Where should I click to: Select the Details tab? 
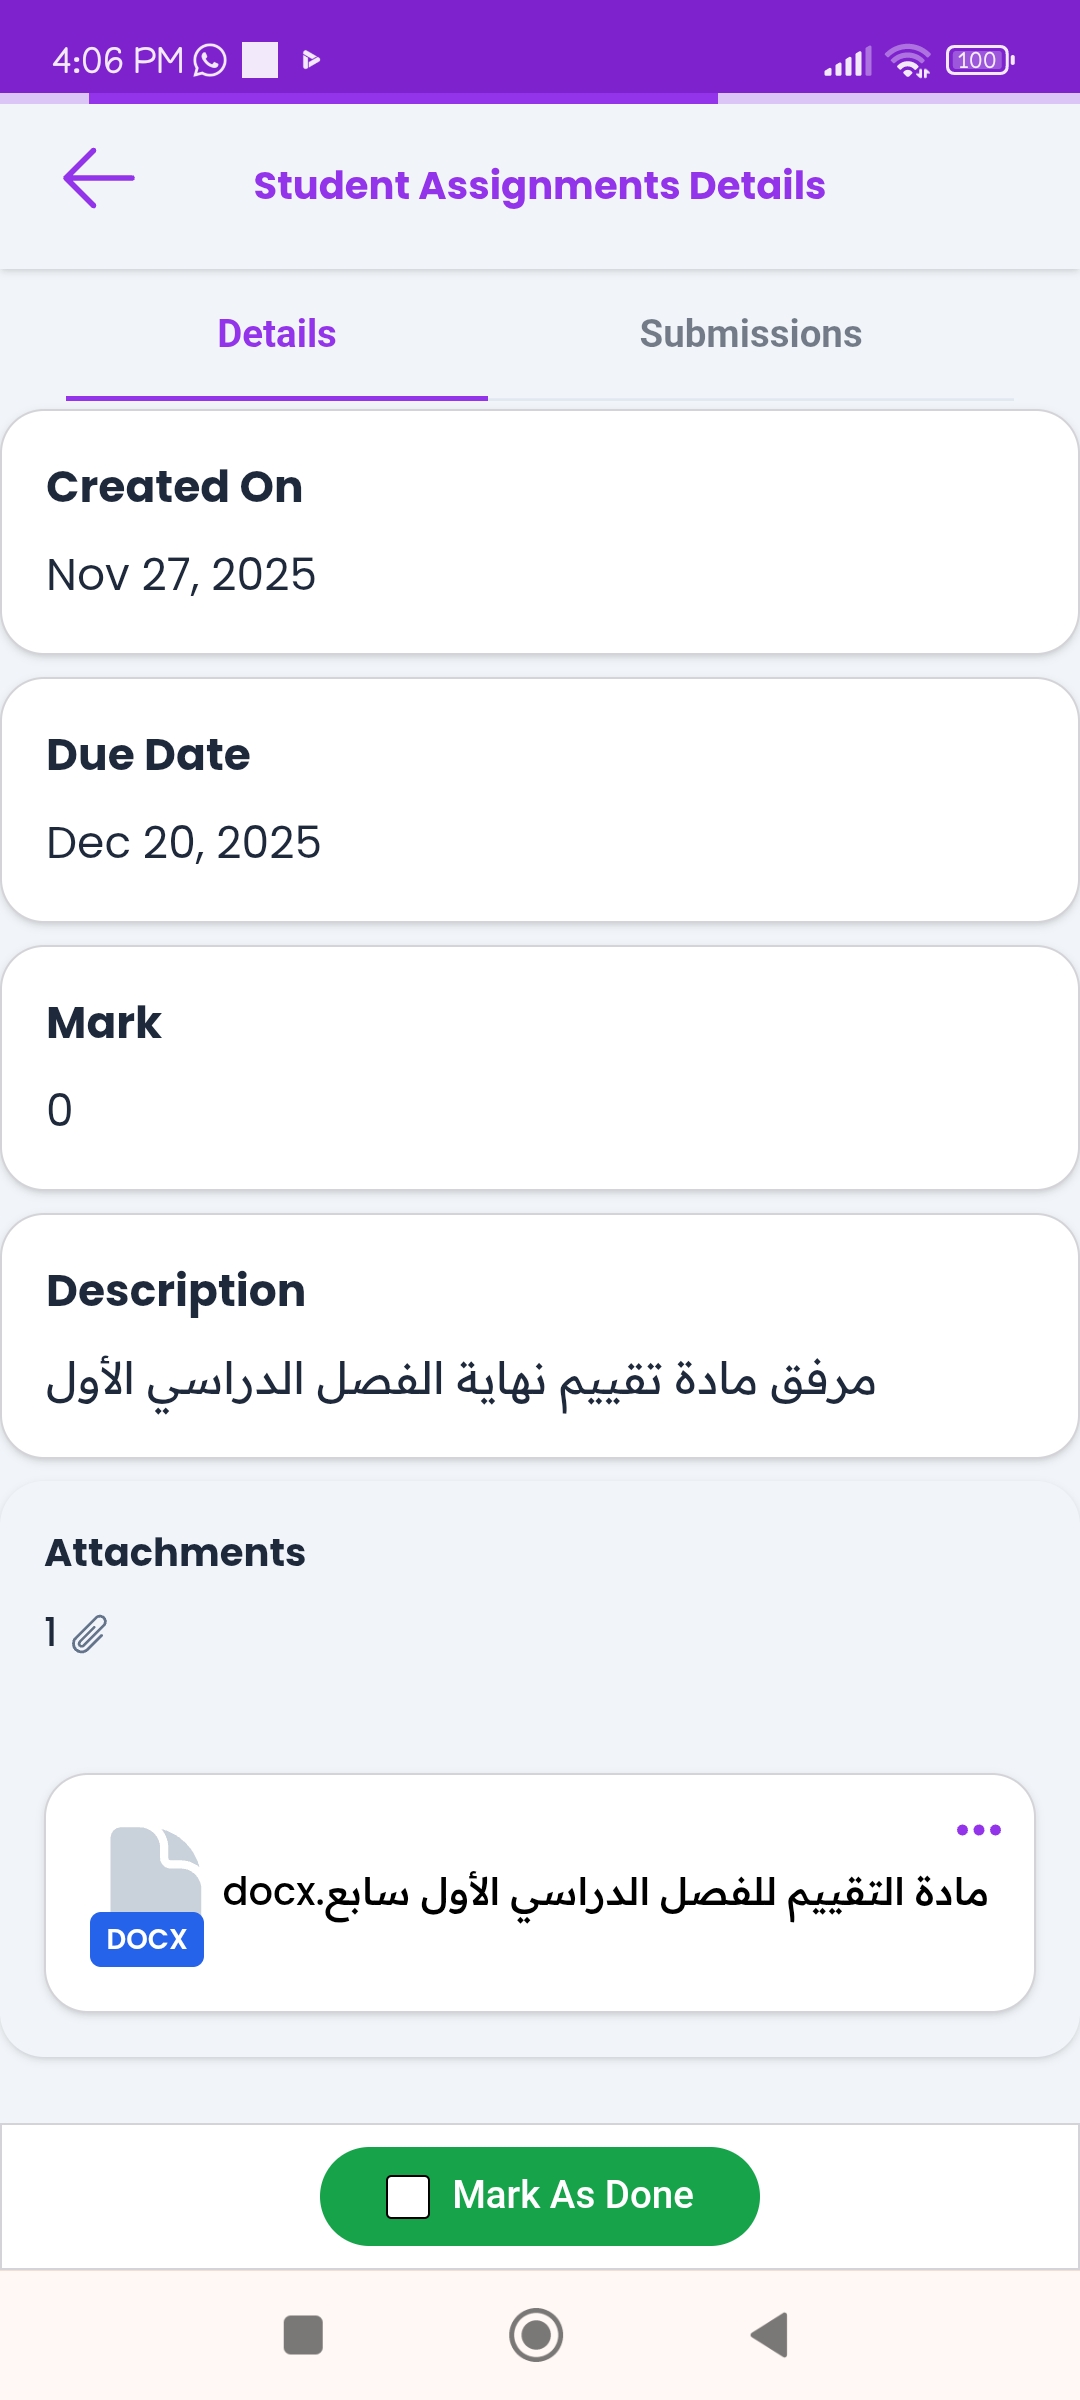coord(277,334)
